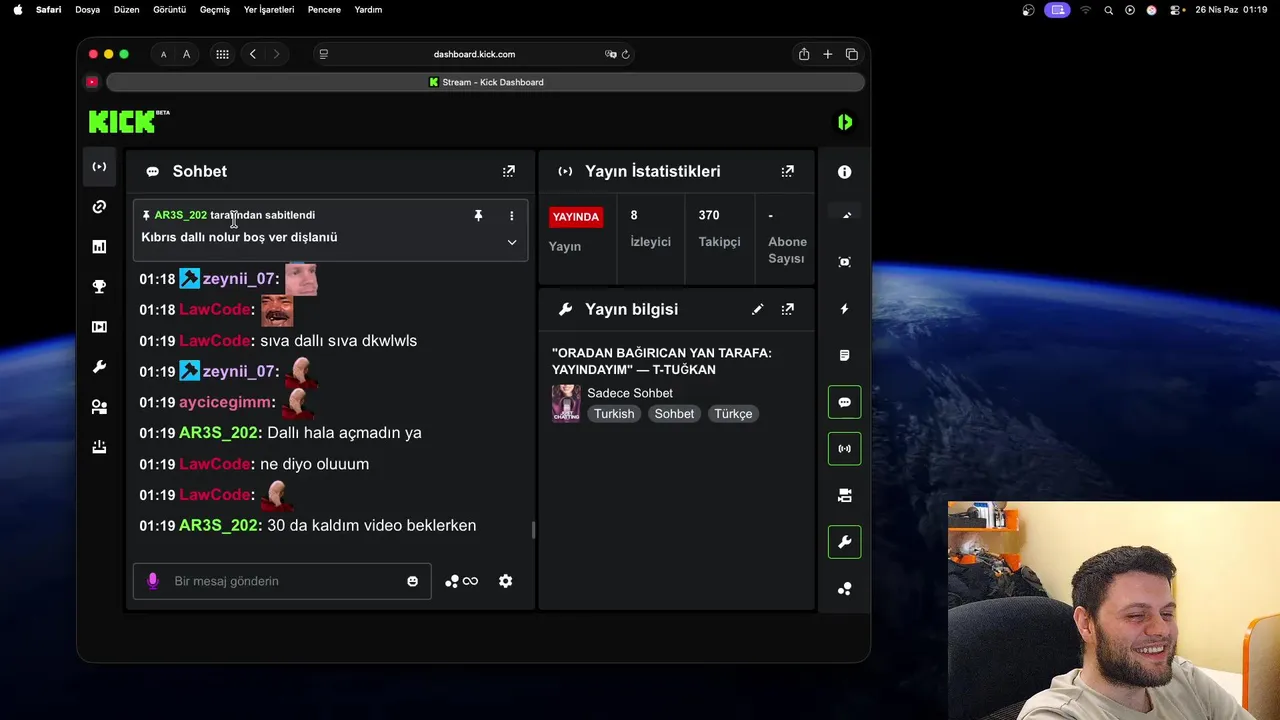Open a new Safari tab with plus
Viewport: 1280px width, 720px height.
pyautogui.click(x=827, y=54)
